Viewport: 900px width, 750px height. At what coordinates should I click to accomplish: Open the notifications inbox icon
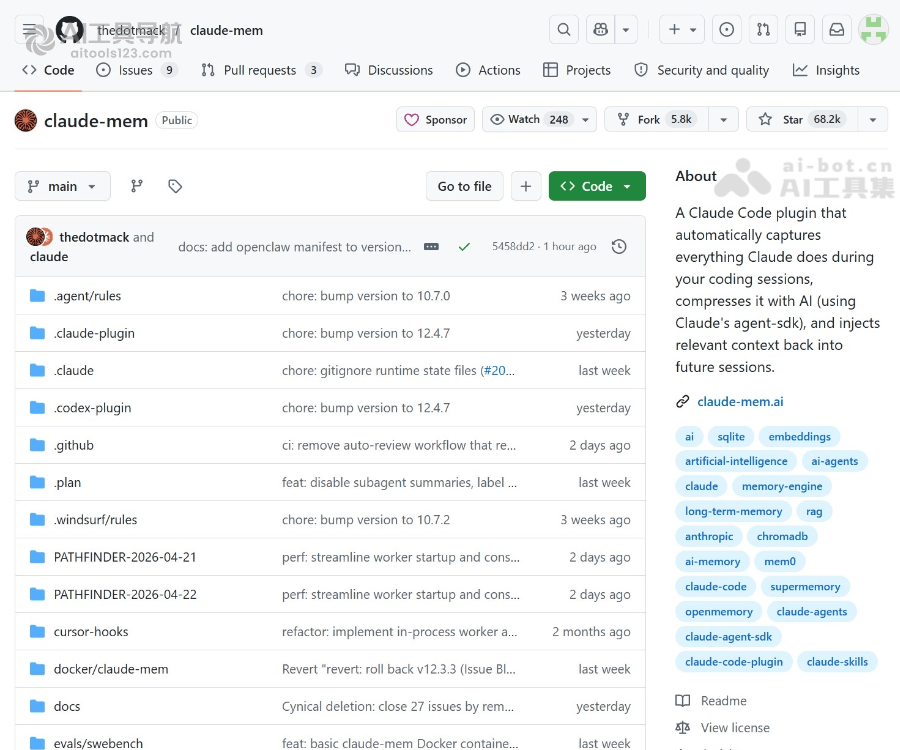[x=837, y=29]
